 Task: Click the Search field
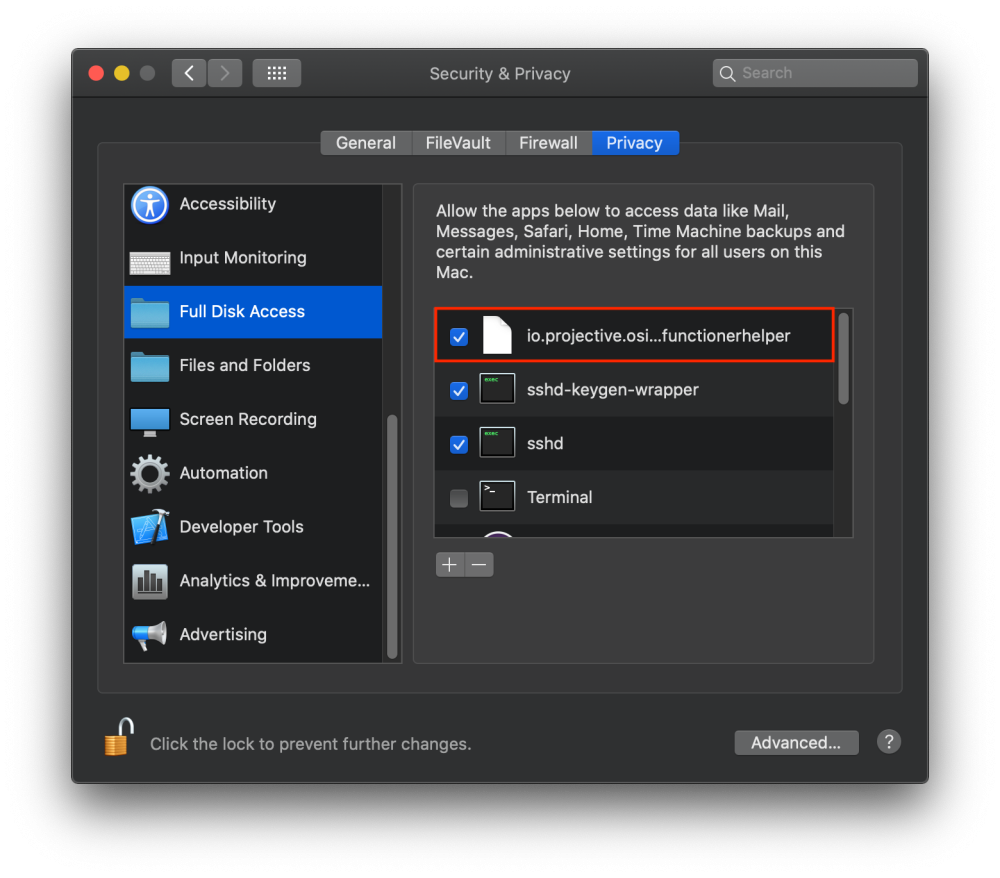pyautogui.click(x=815, y=73)
